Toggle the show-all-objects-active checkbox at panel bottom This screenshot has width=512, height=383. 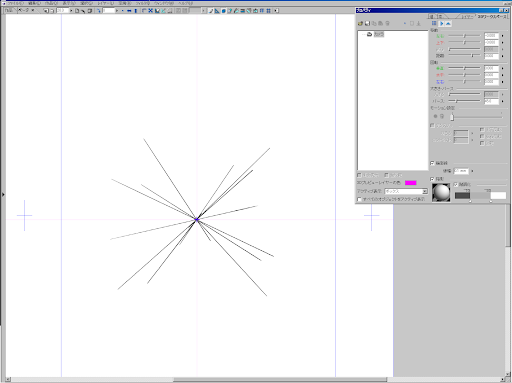tap(359, 199)
